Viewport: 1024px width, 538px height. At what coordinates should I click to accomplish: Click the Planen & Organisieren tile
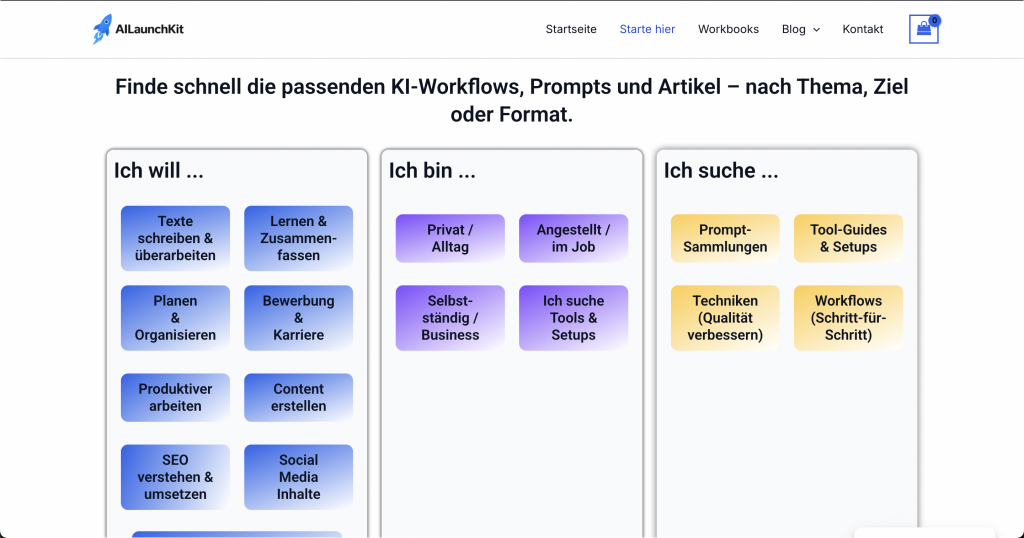[175, 318]
